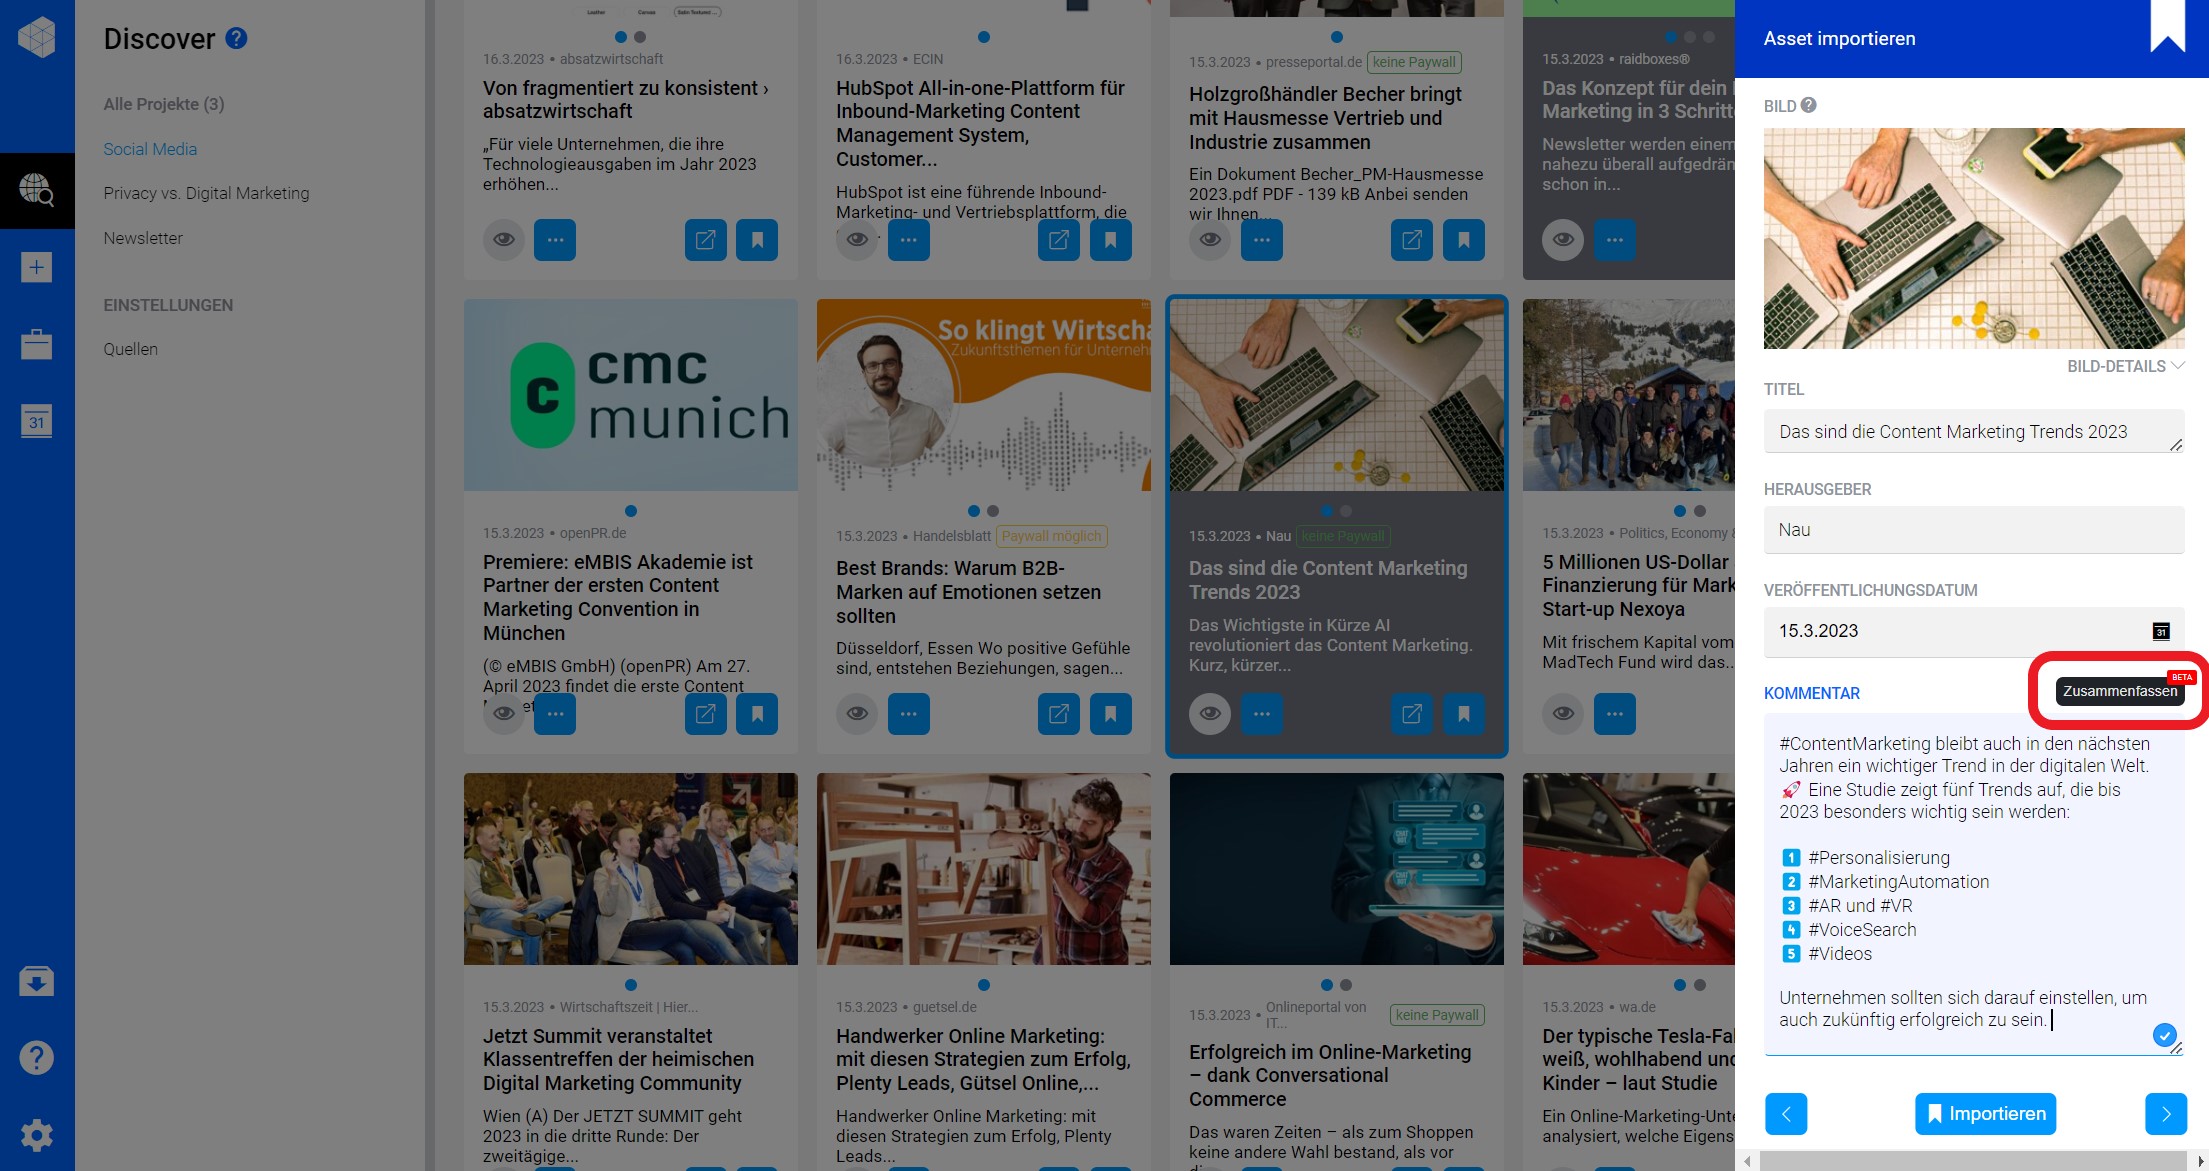Toggle the eye on Das Konzept card

click(x=1563, y=240)
